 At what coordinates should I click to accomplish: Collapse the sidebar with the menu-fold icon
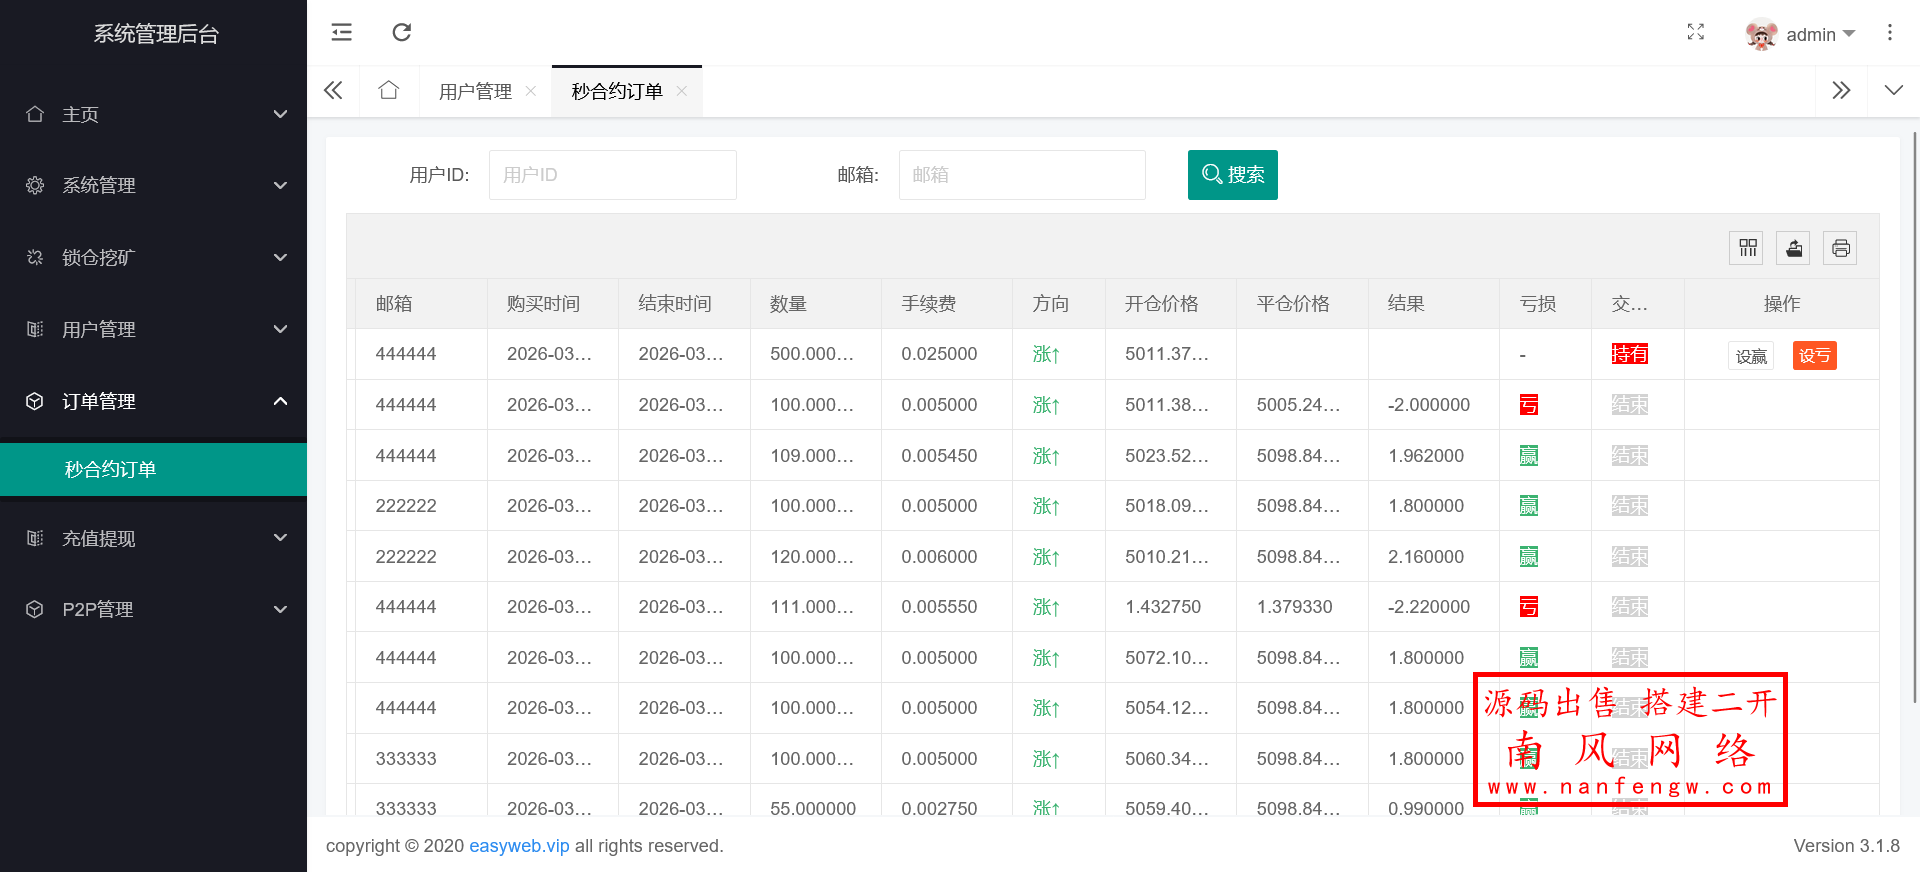342,32
